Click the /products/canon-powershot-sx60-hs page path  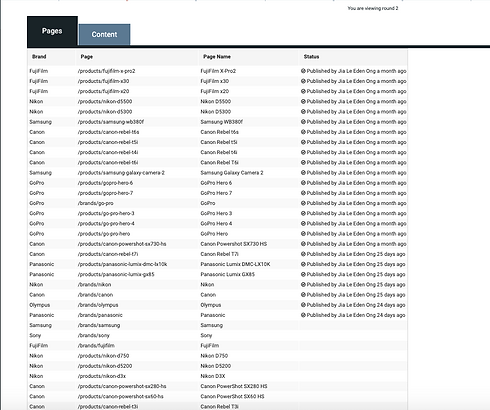pos(121,396)
